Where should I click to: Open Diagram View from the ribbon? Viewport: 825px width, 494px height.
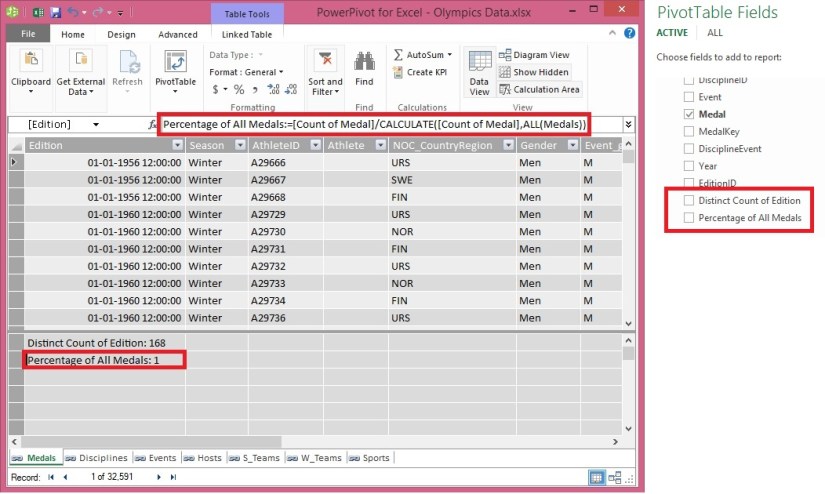(534, 55)
